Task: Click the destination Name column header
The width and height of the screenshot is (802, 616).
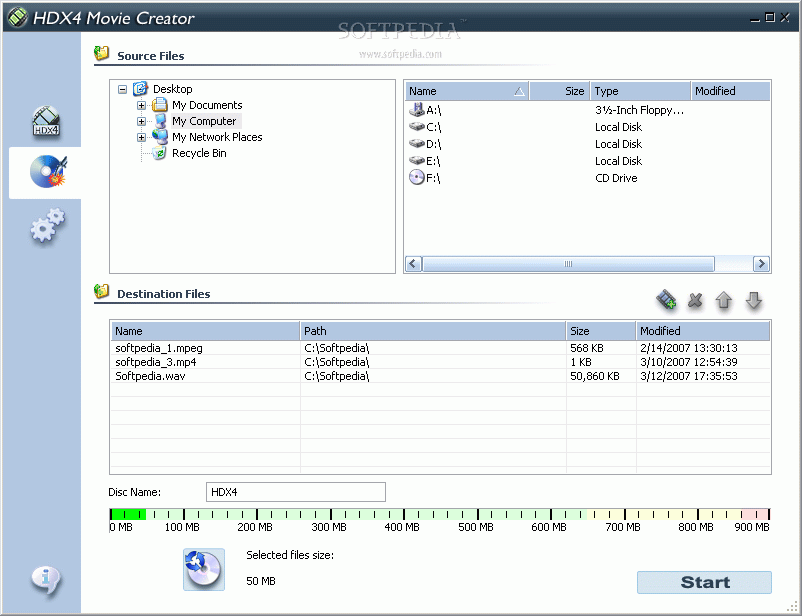Action: (x=205, y=331)
